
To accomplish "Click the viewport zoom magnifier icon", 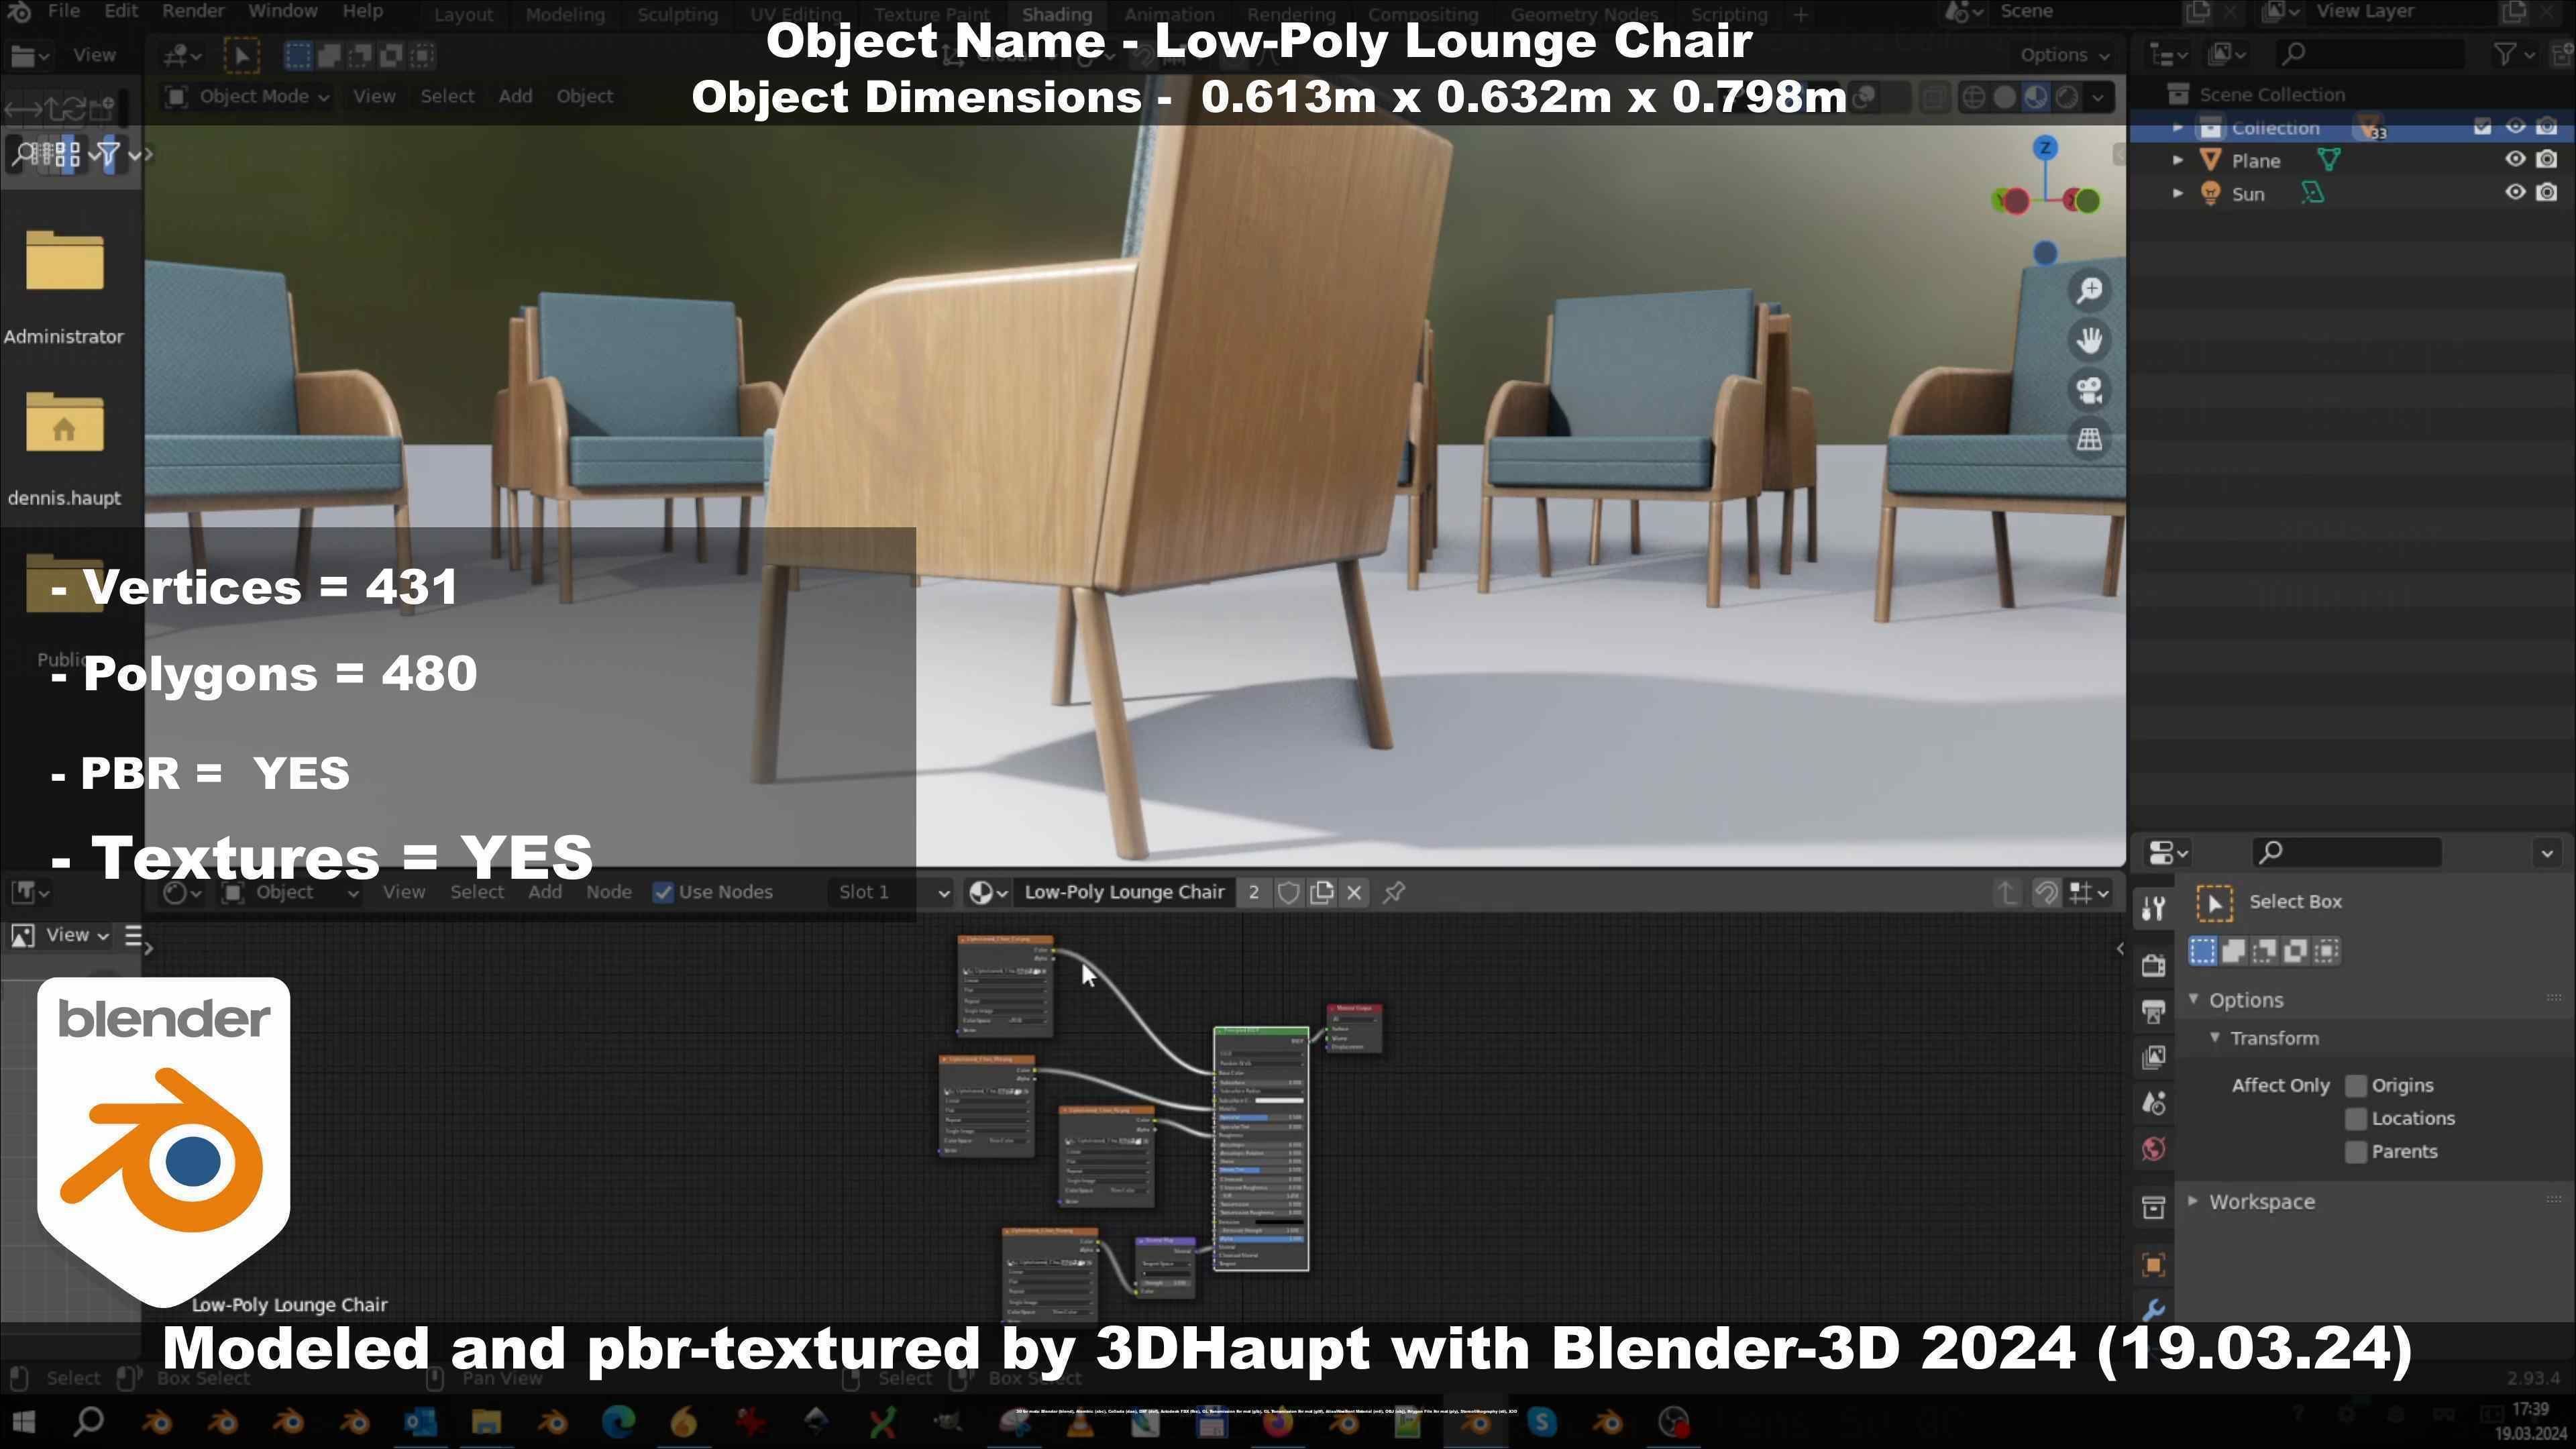I will pyautogui.click(x=2089, y=290).
